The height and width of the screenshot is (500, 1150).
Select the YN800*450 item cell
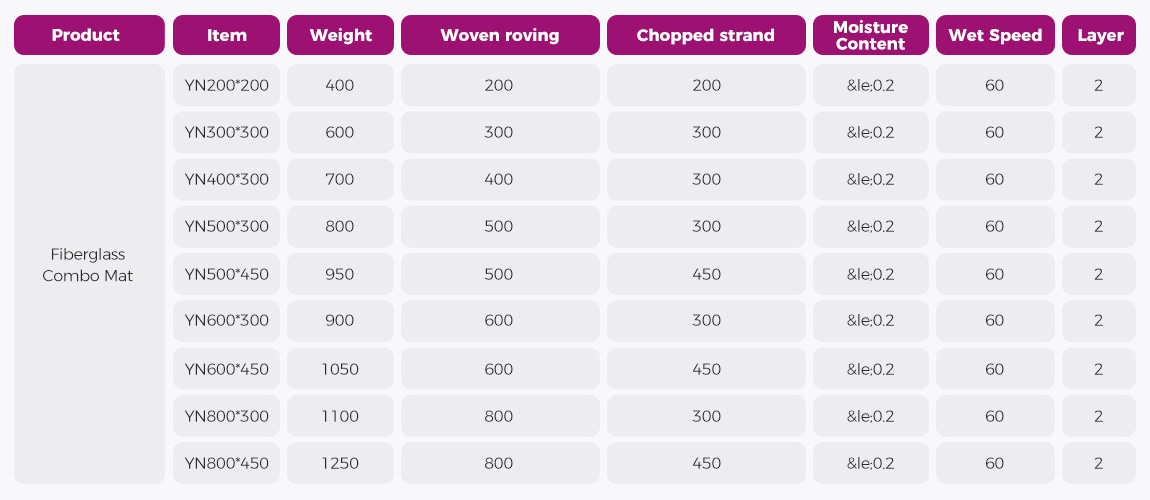click(227, 463)
